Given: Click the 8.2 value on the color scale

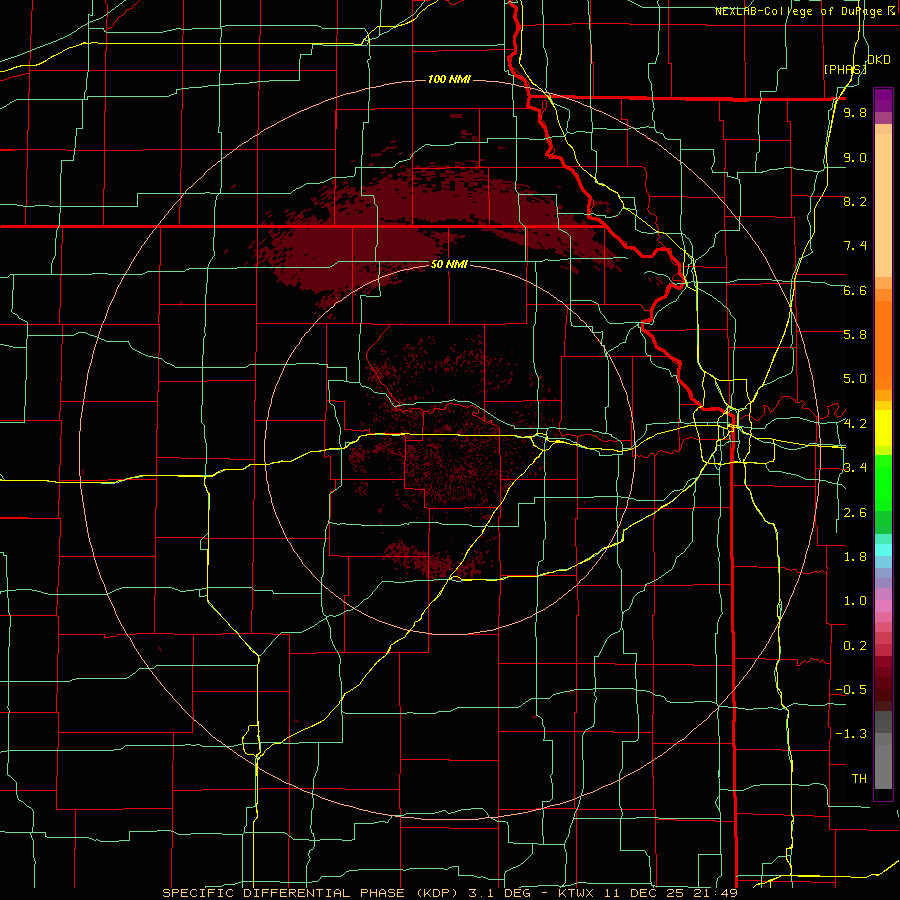Looking at the screenshot, I should pyautogui.click(x=855, y=201).
